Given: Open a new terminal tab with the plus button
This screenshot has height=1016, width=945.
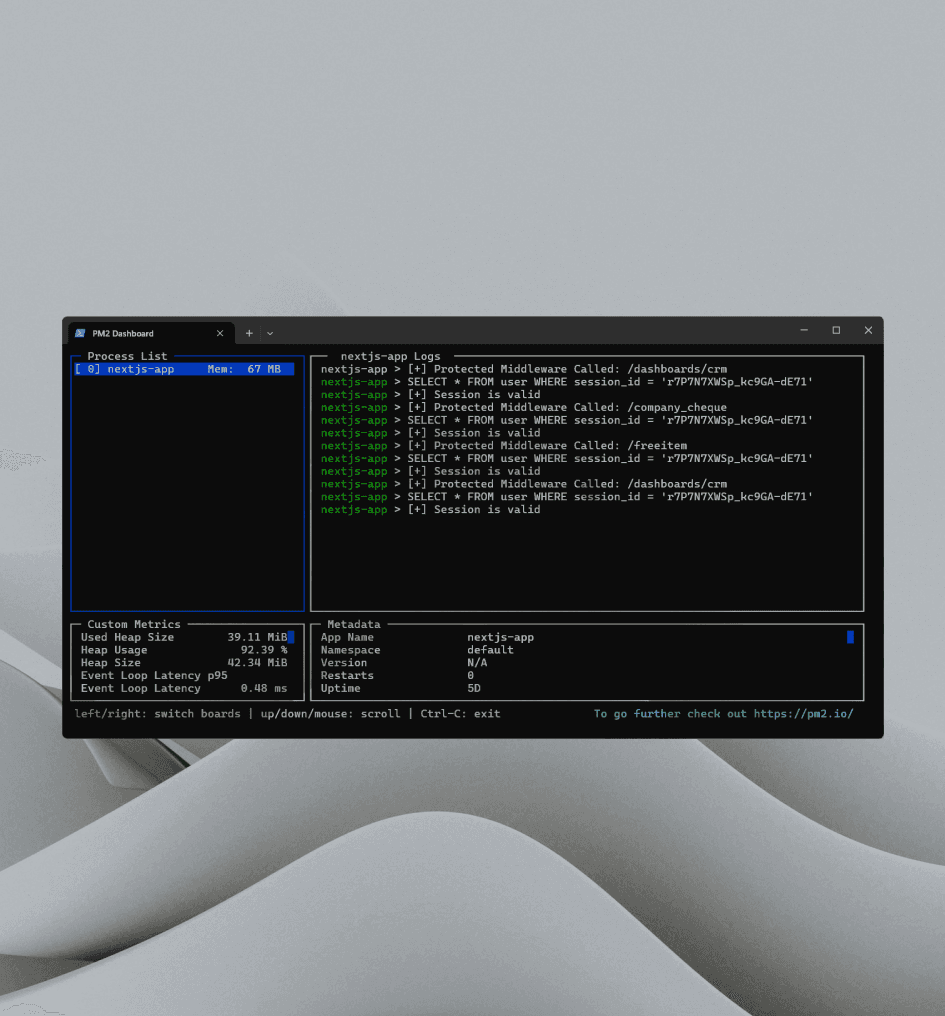Looking at the screenshot, I should pyautogui.click(x=249, y=333).
